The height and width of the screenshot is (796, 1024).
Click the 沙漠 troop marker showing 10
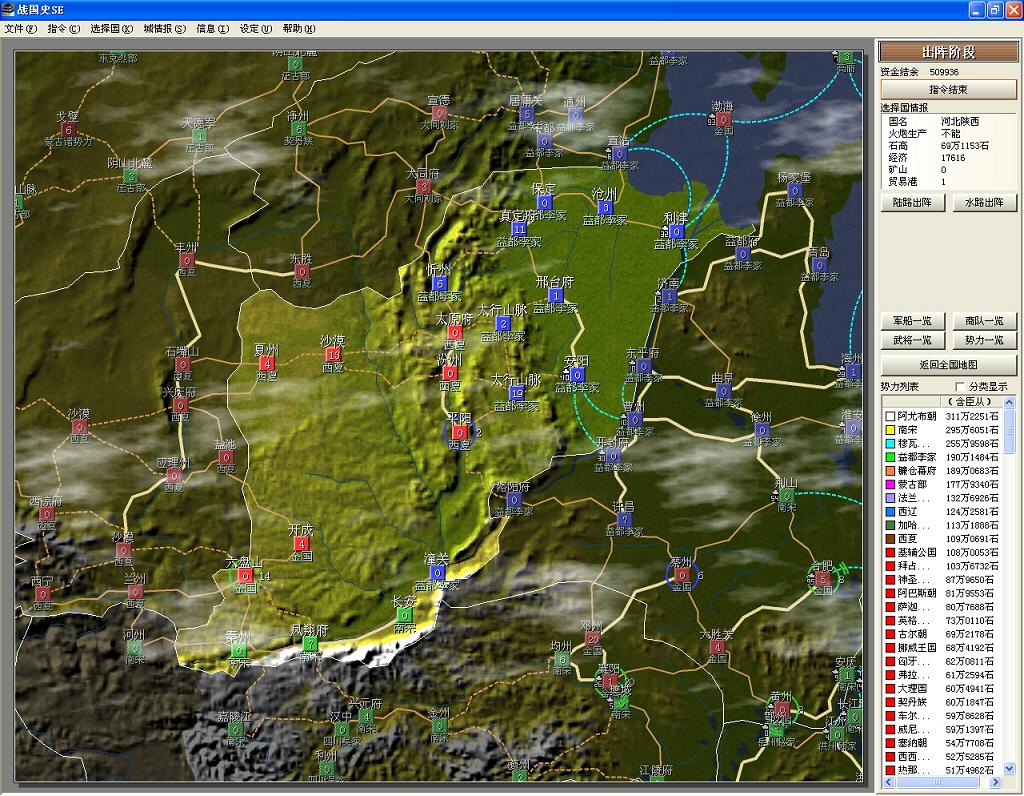pos(333,355)
